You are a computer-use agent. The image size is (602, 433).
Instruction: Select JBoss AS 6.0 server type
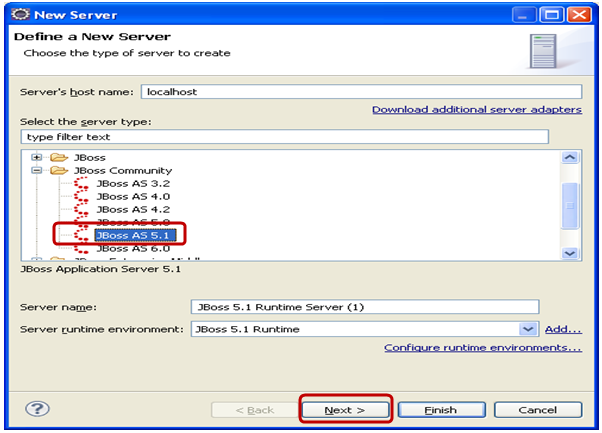point(133,249)
